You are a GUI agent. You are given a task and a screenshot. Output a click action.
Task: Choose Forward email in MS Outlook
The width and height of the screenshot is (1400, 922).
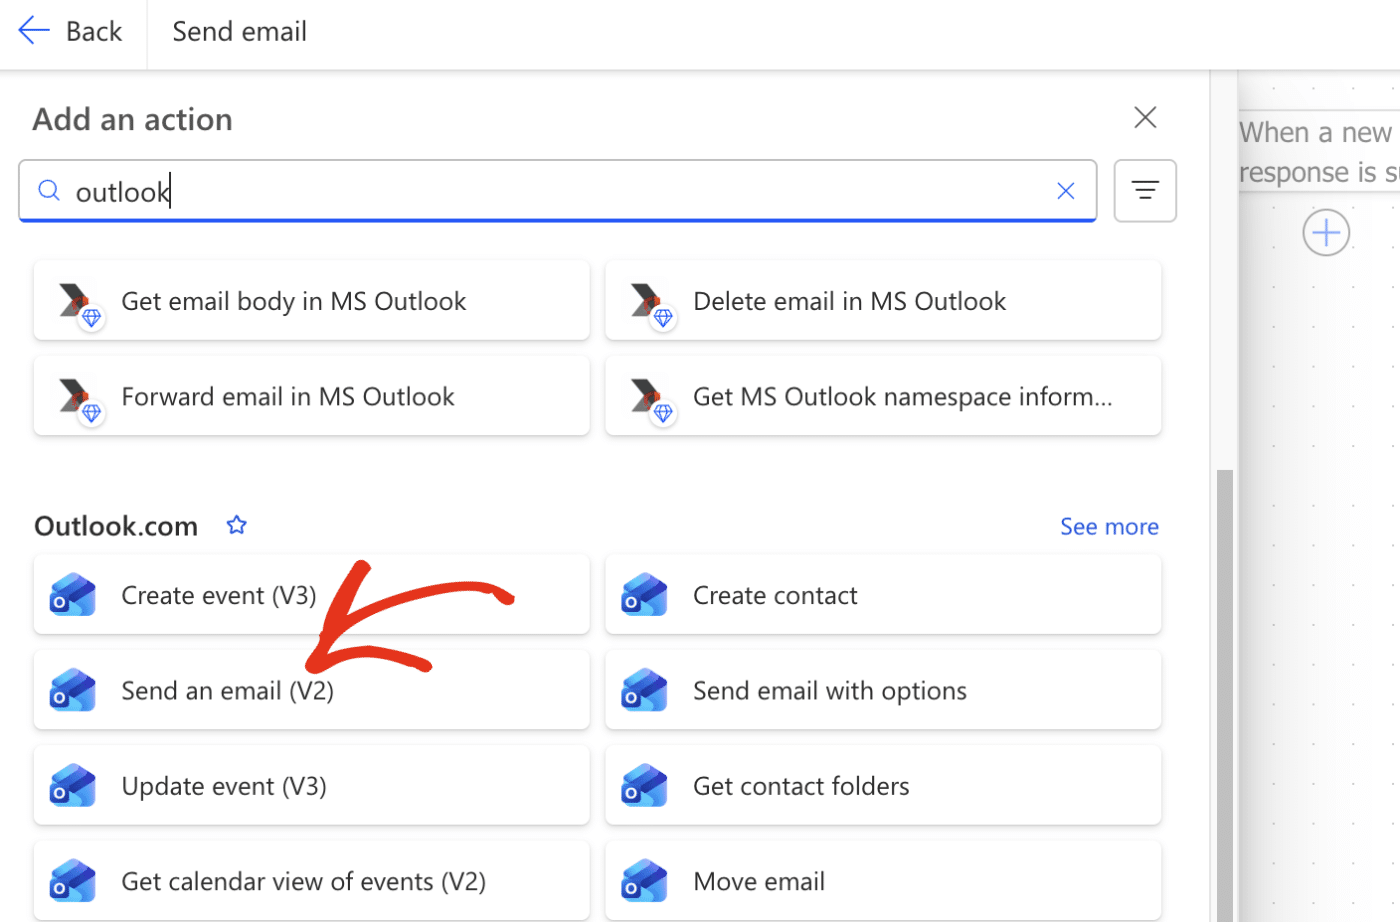point(311,396)
